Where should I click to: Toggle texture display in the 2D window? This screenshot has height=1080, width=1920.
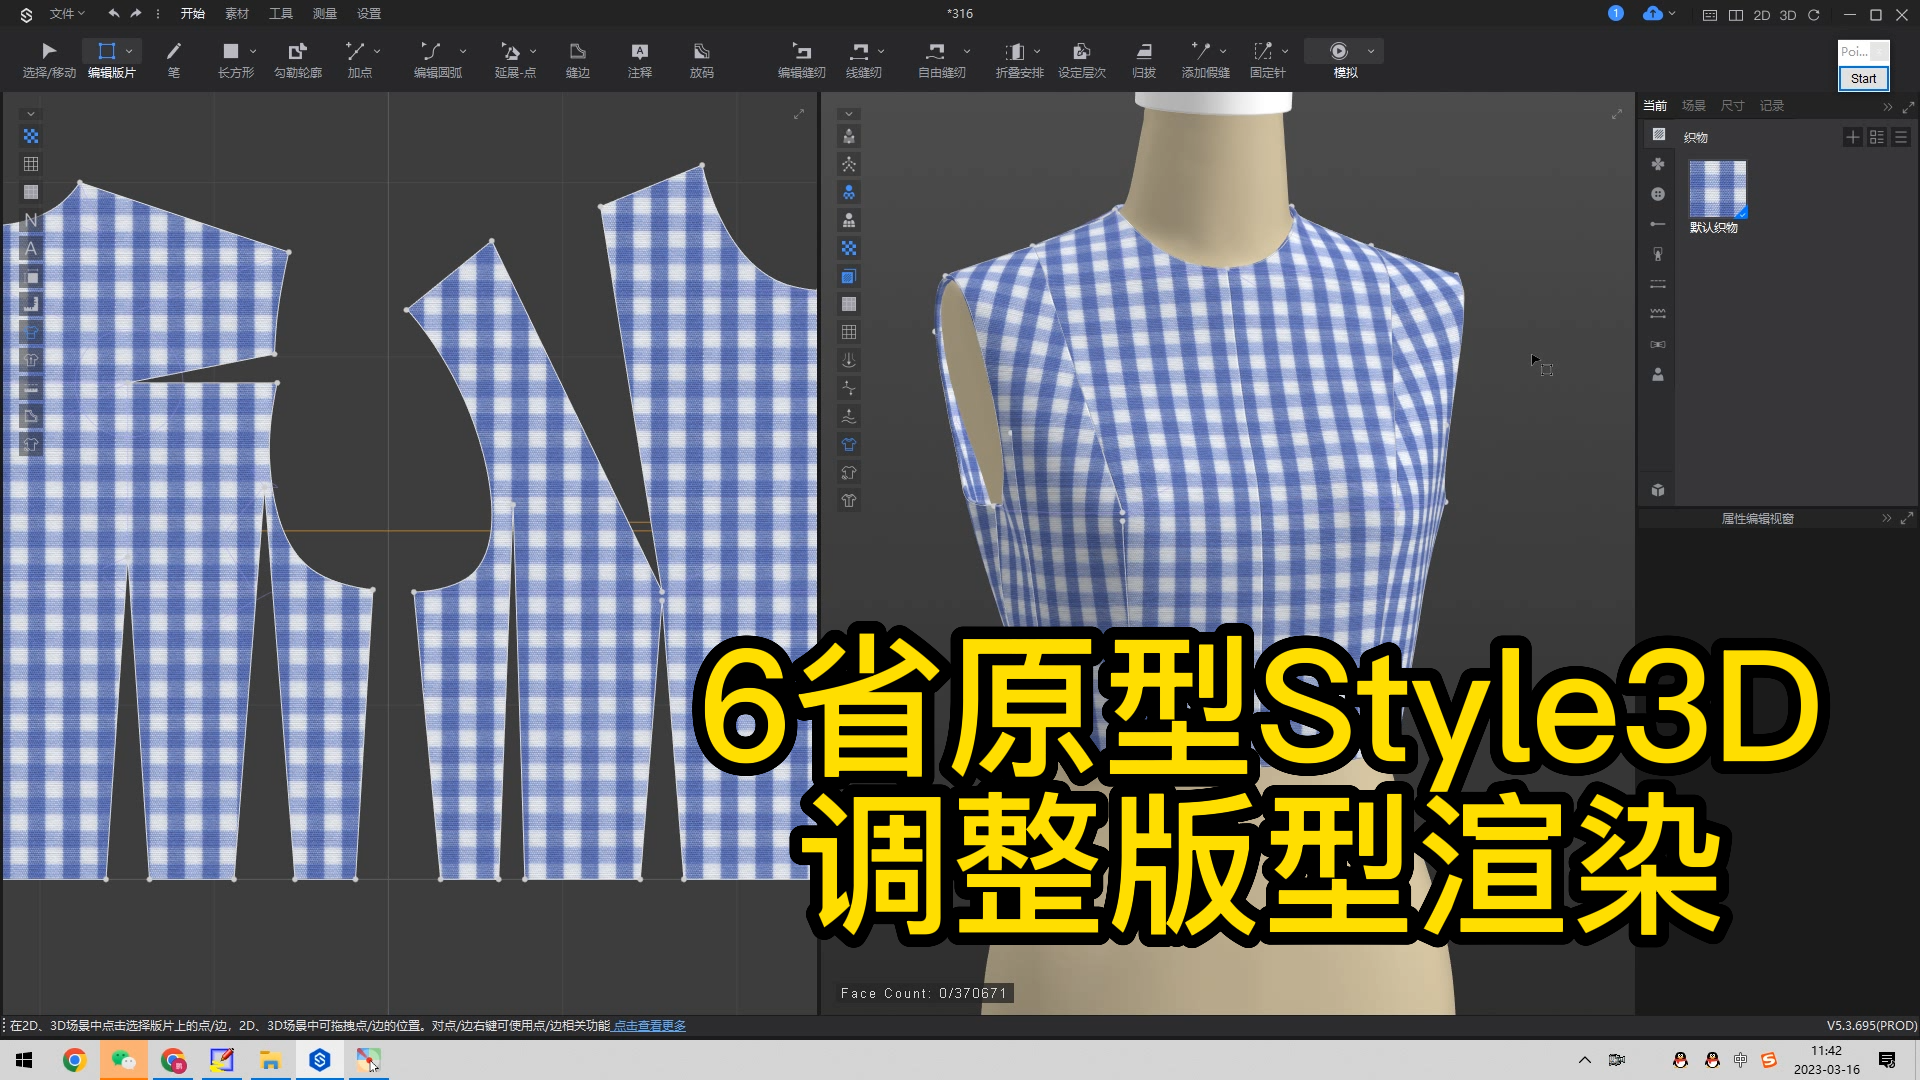[31, 136]
